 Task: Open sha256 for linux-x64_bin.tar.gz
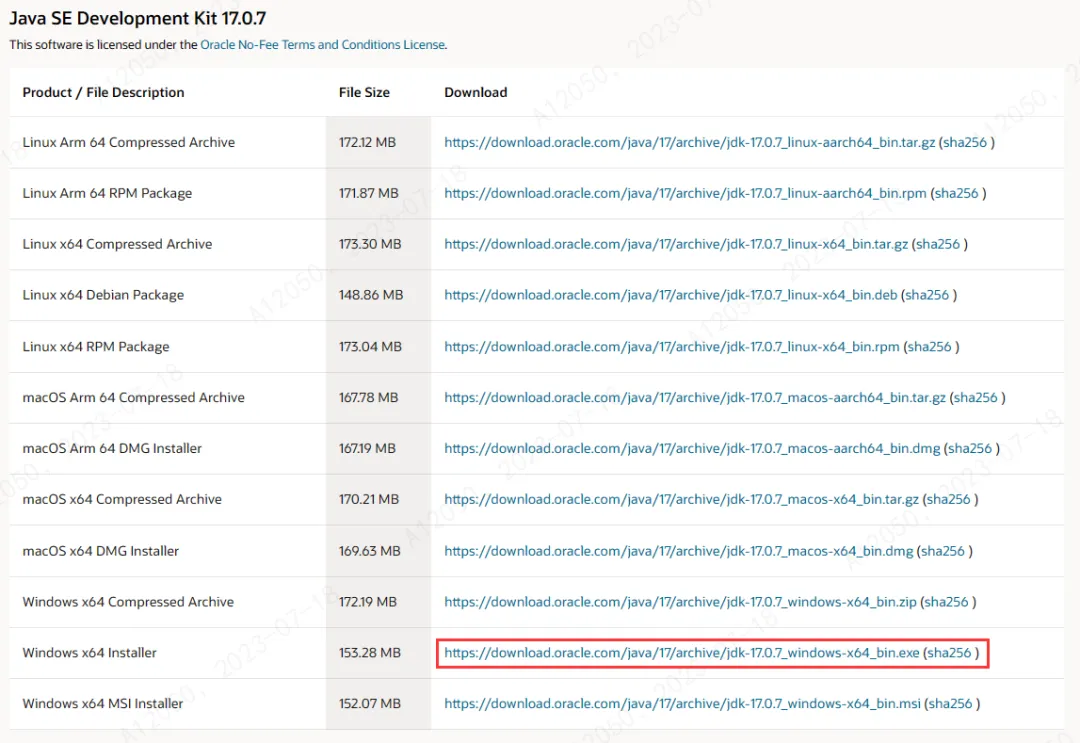coord(938,244)
